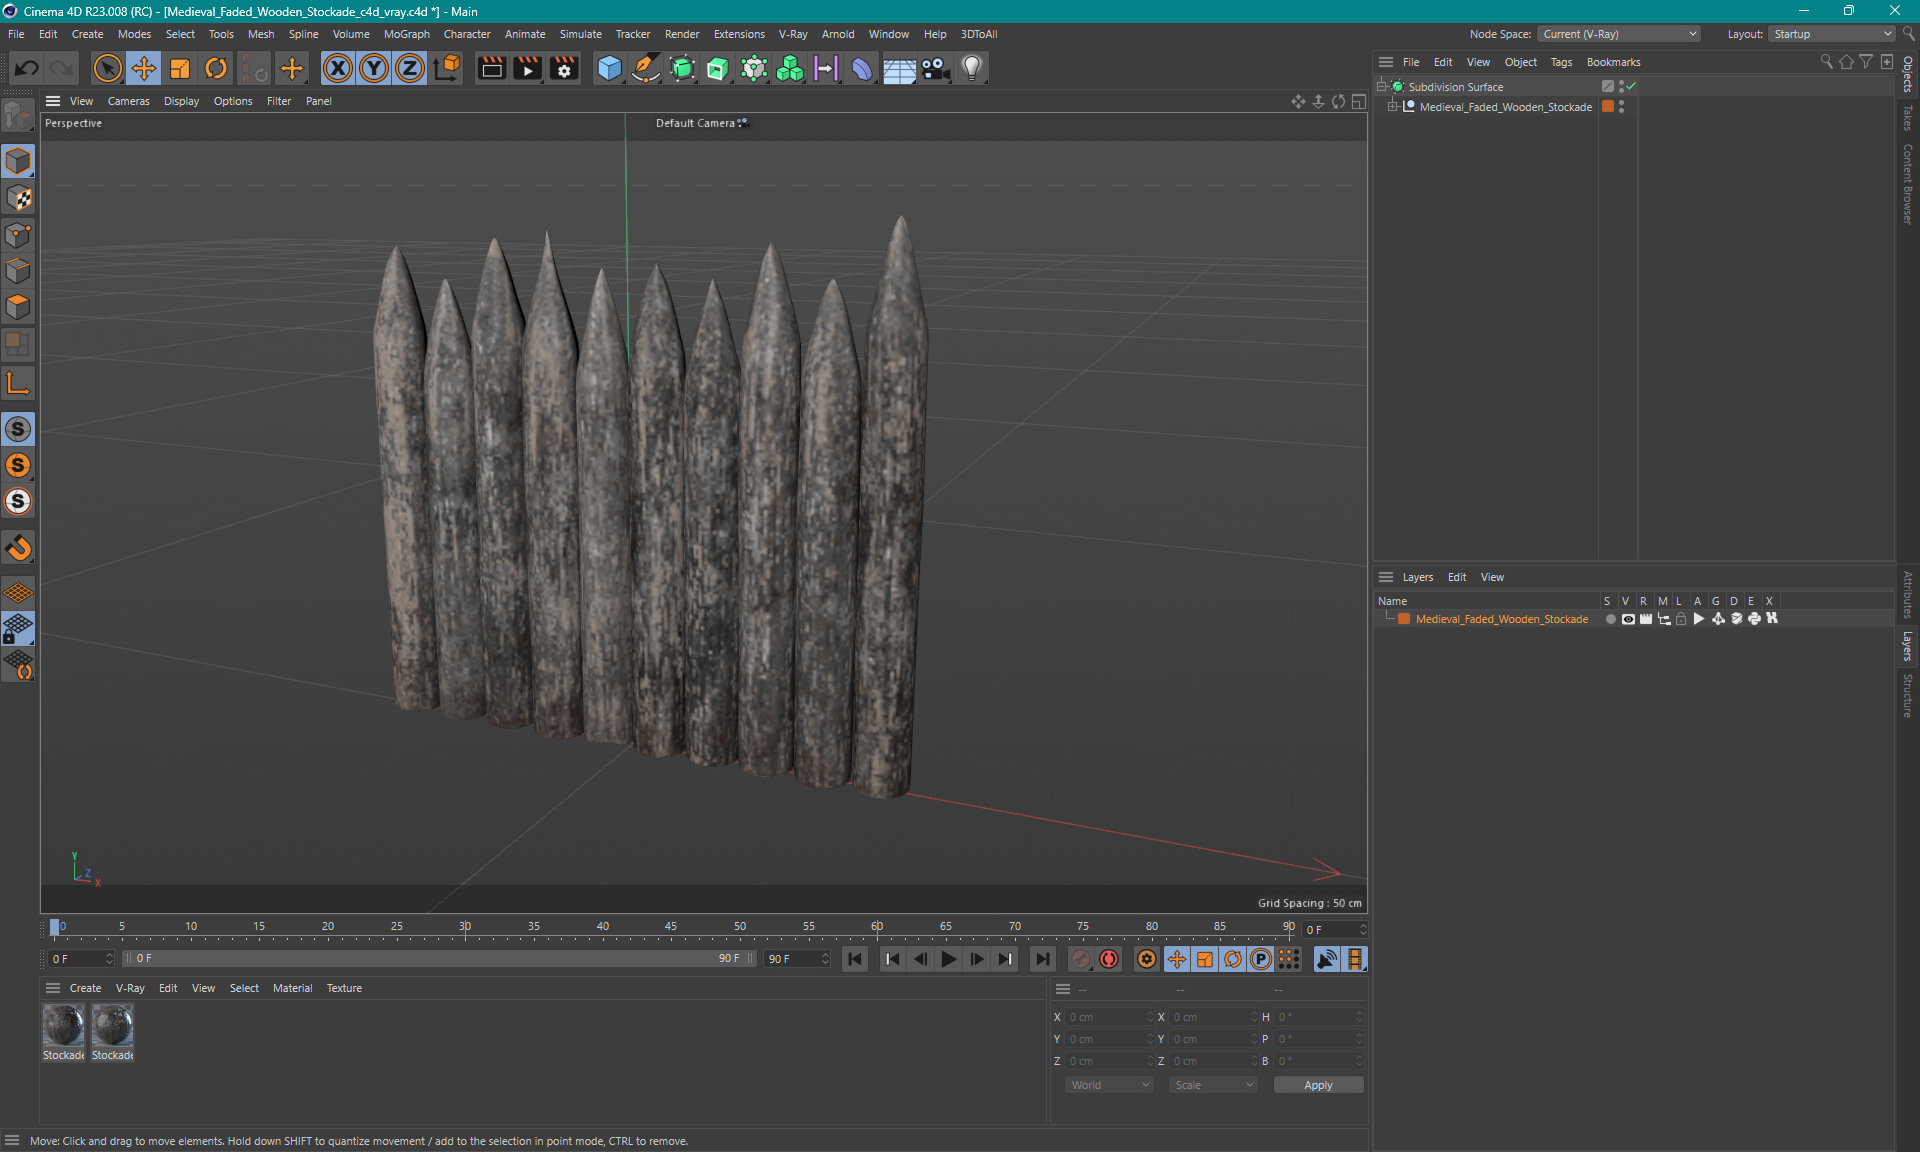Open the Simulate menu

coord(580,34)
